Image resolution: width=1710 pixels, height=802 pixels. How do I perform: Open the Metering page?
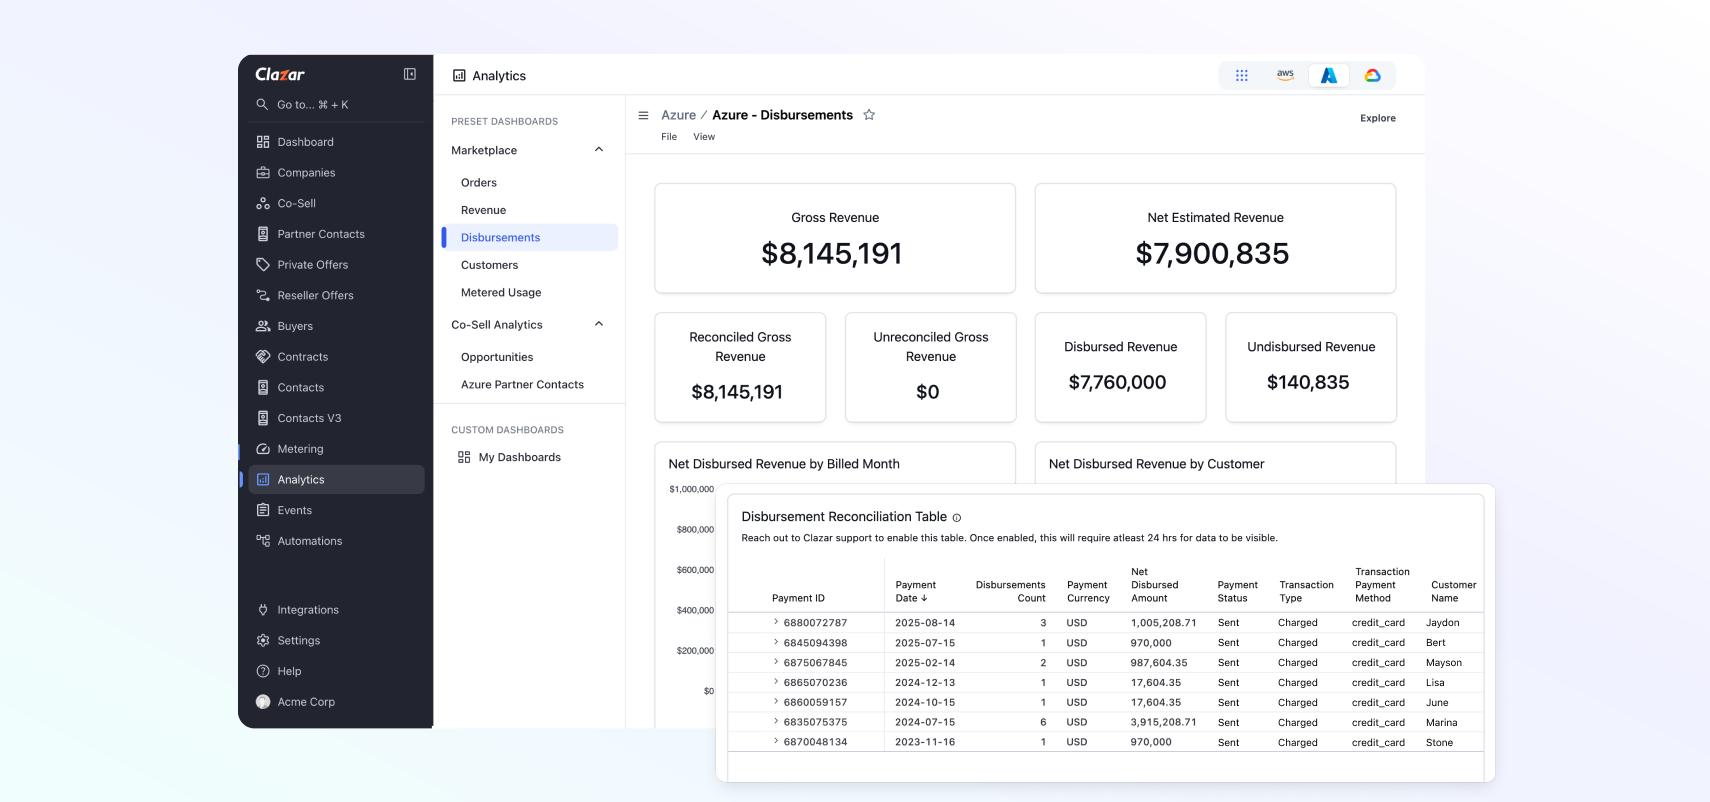(x=336, y=449)
